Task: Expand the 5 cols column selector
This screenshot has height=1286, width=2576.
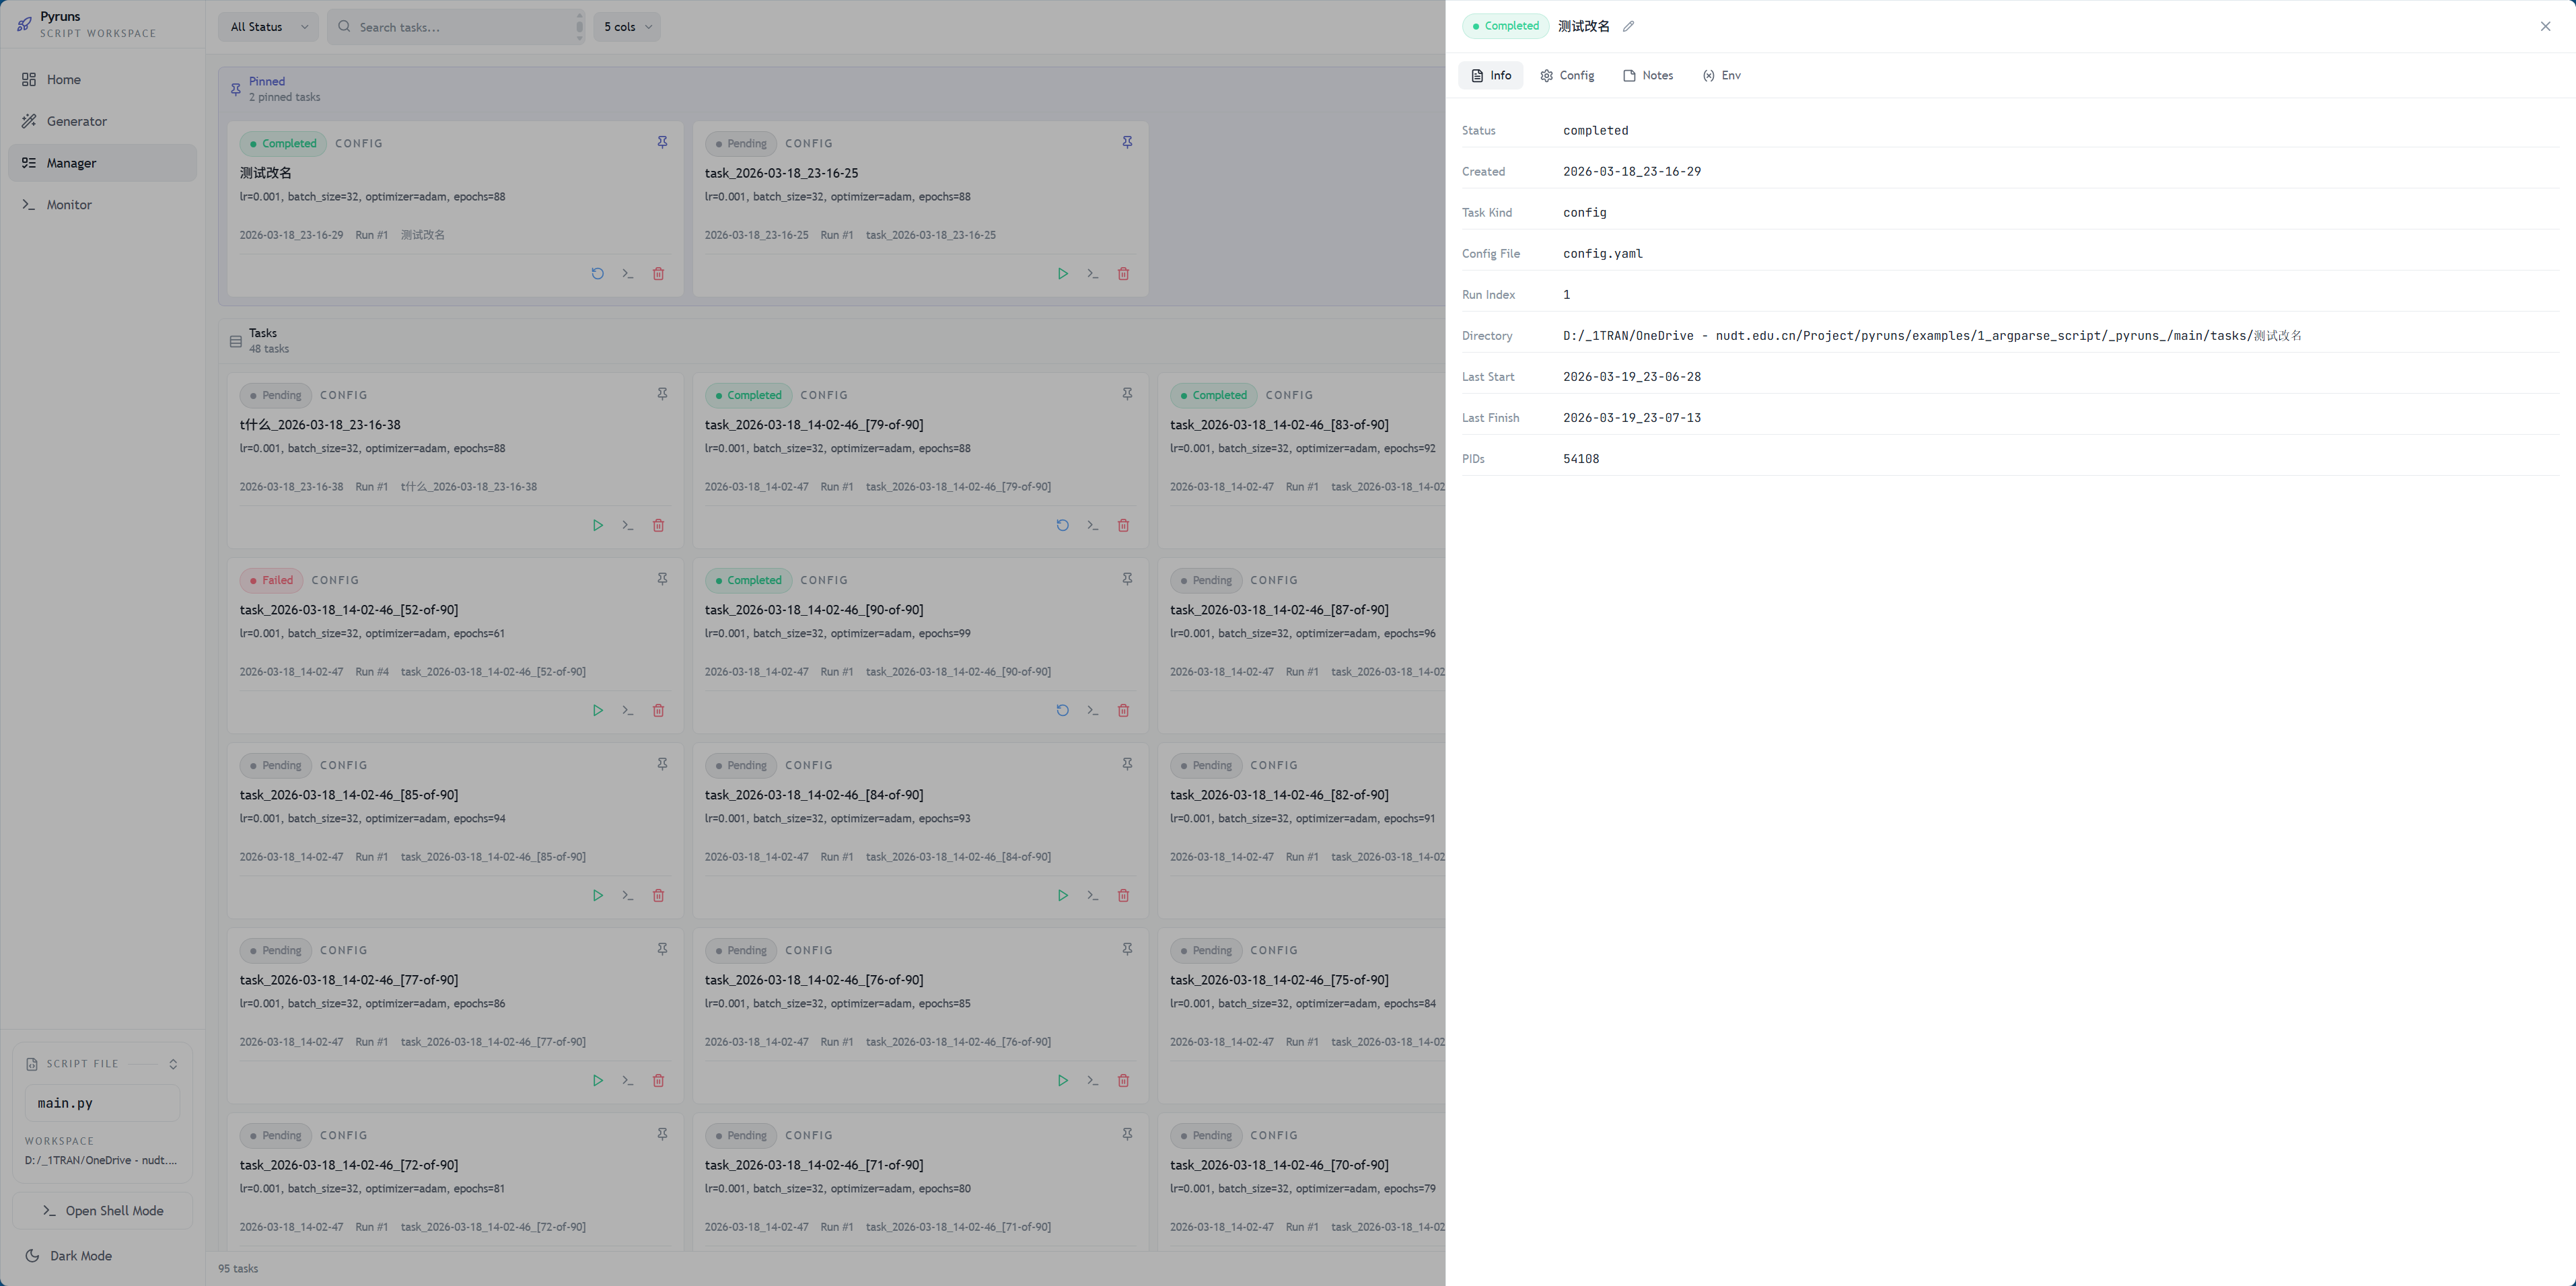Action: coord(627,27)
